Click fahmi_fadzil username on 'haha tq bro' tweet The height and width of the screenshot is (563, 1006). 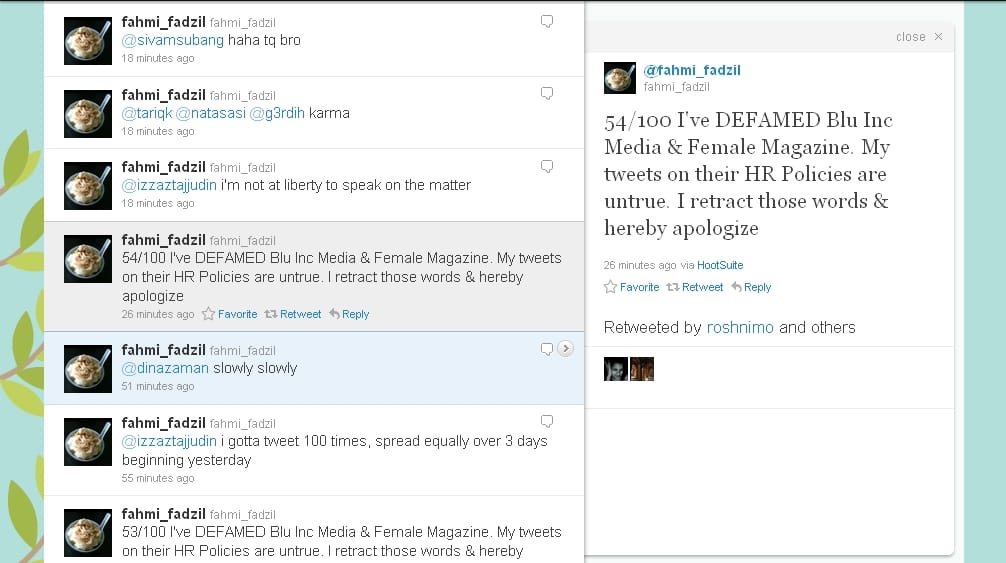point(164,22)
